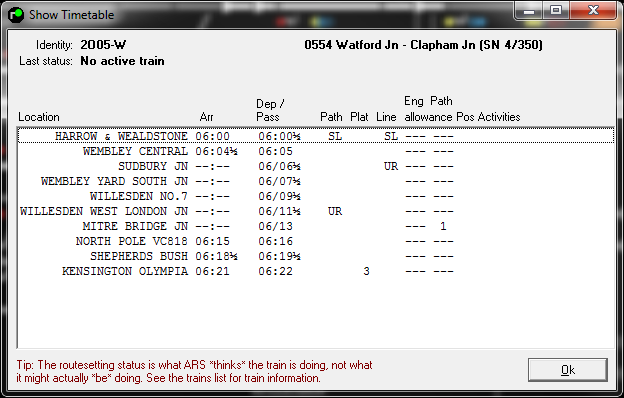
Task: Click platform 3 in Kensington Olympia row
Action: click(366, 271)
